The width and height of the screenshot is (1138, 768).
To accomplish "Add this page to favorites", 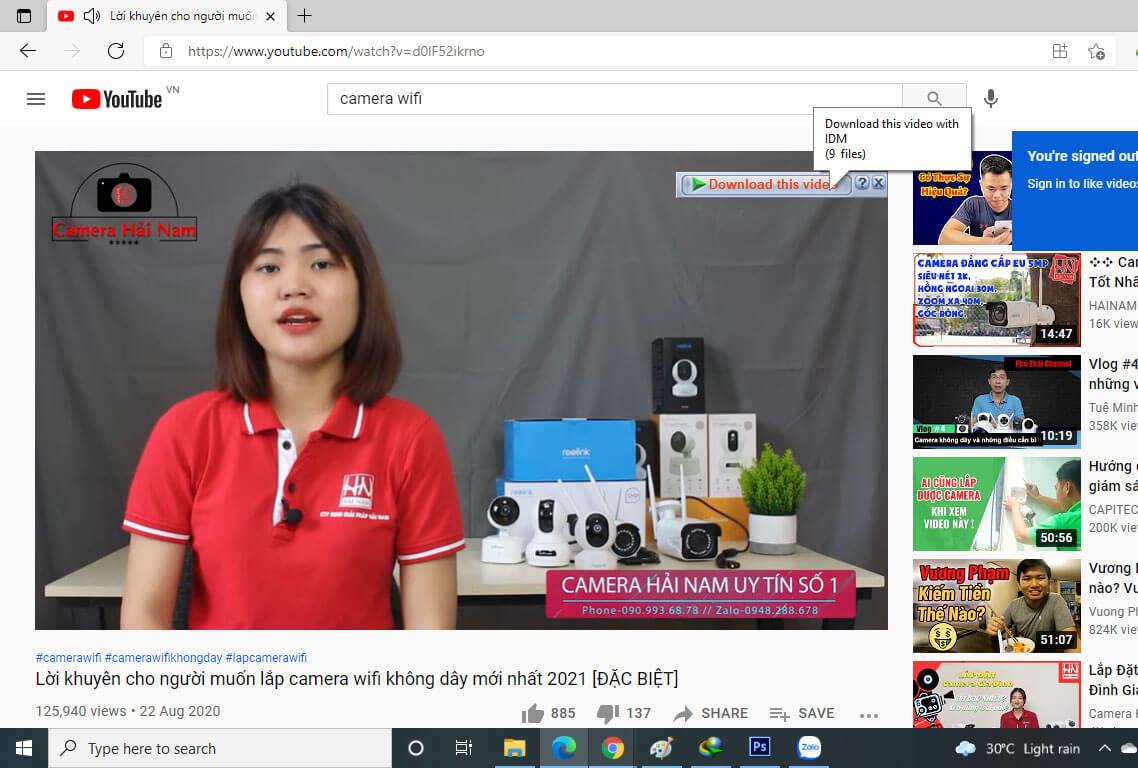I will click(x=1096, y=51).
